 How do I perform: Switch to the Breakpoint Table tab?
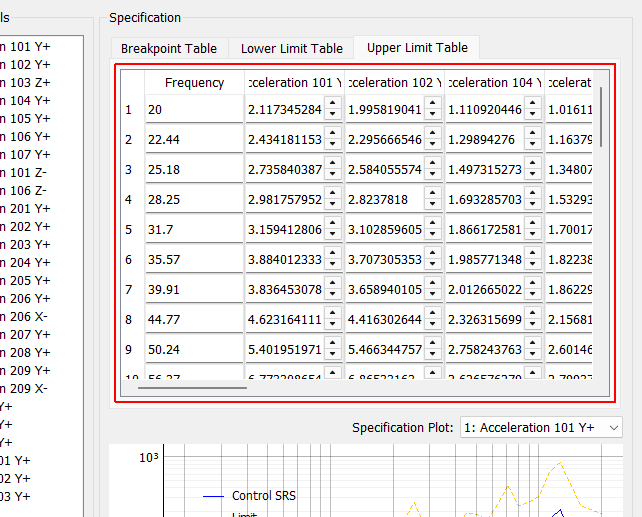[169, 49]
